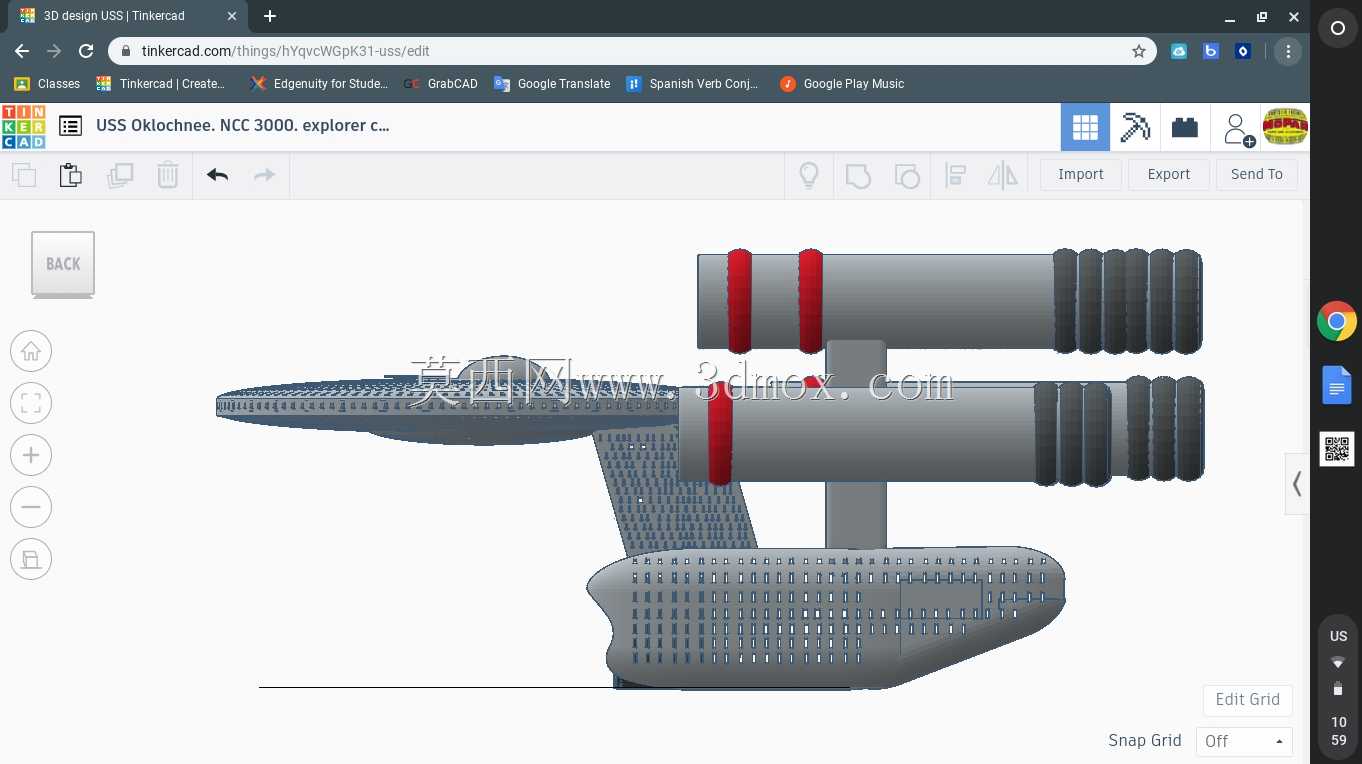Toggle the Show all lightbulb icon
The image size is (1362, 764).
tap(809, 175)
